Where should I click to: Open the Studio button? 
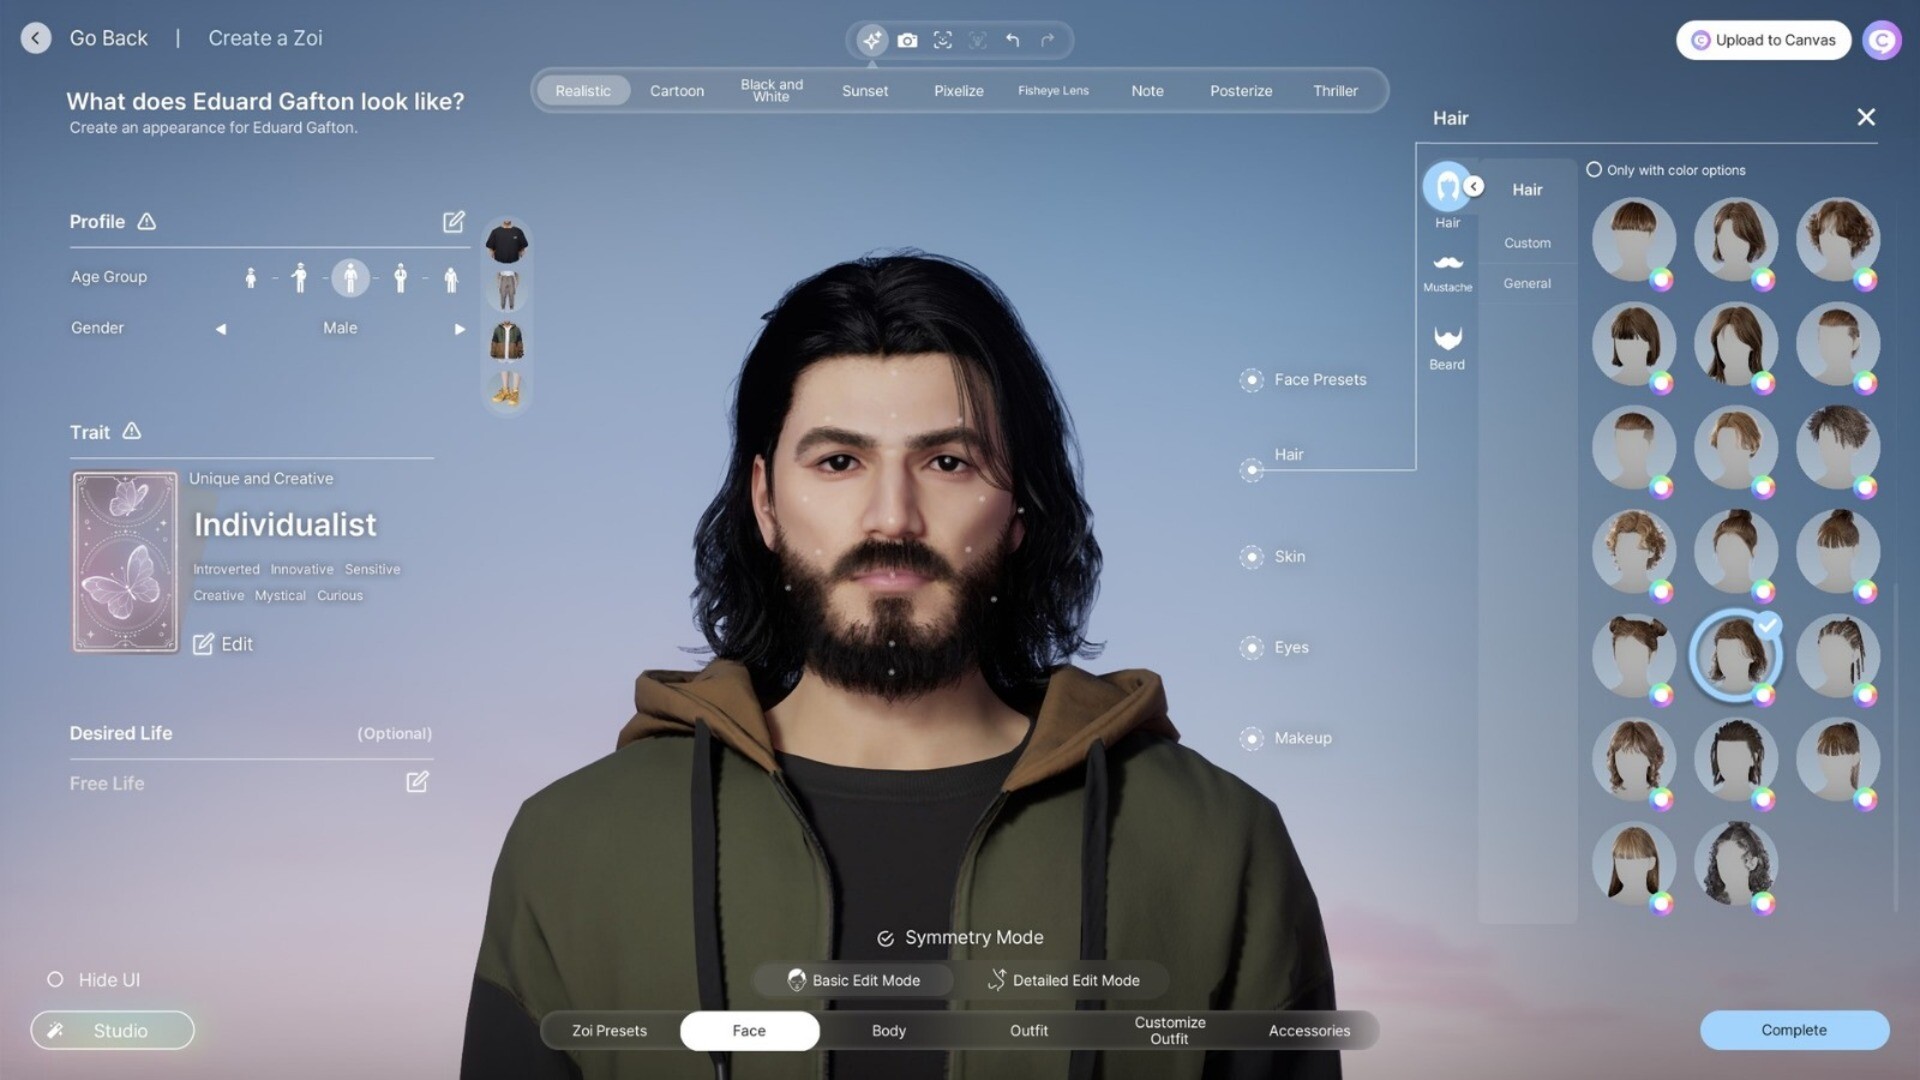coord(112,1030)
